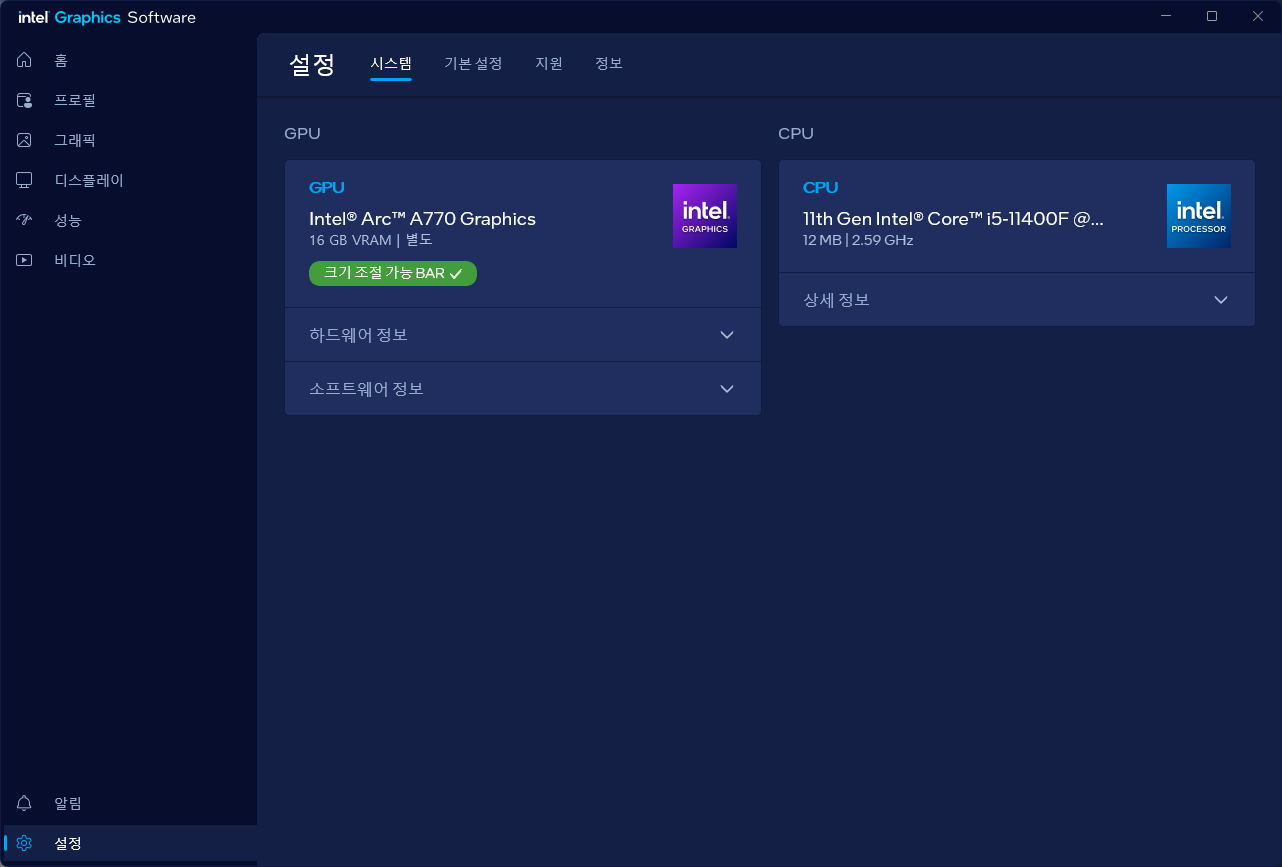Click the blue GPU card title

[327, 187]
